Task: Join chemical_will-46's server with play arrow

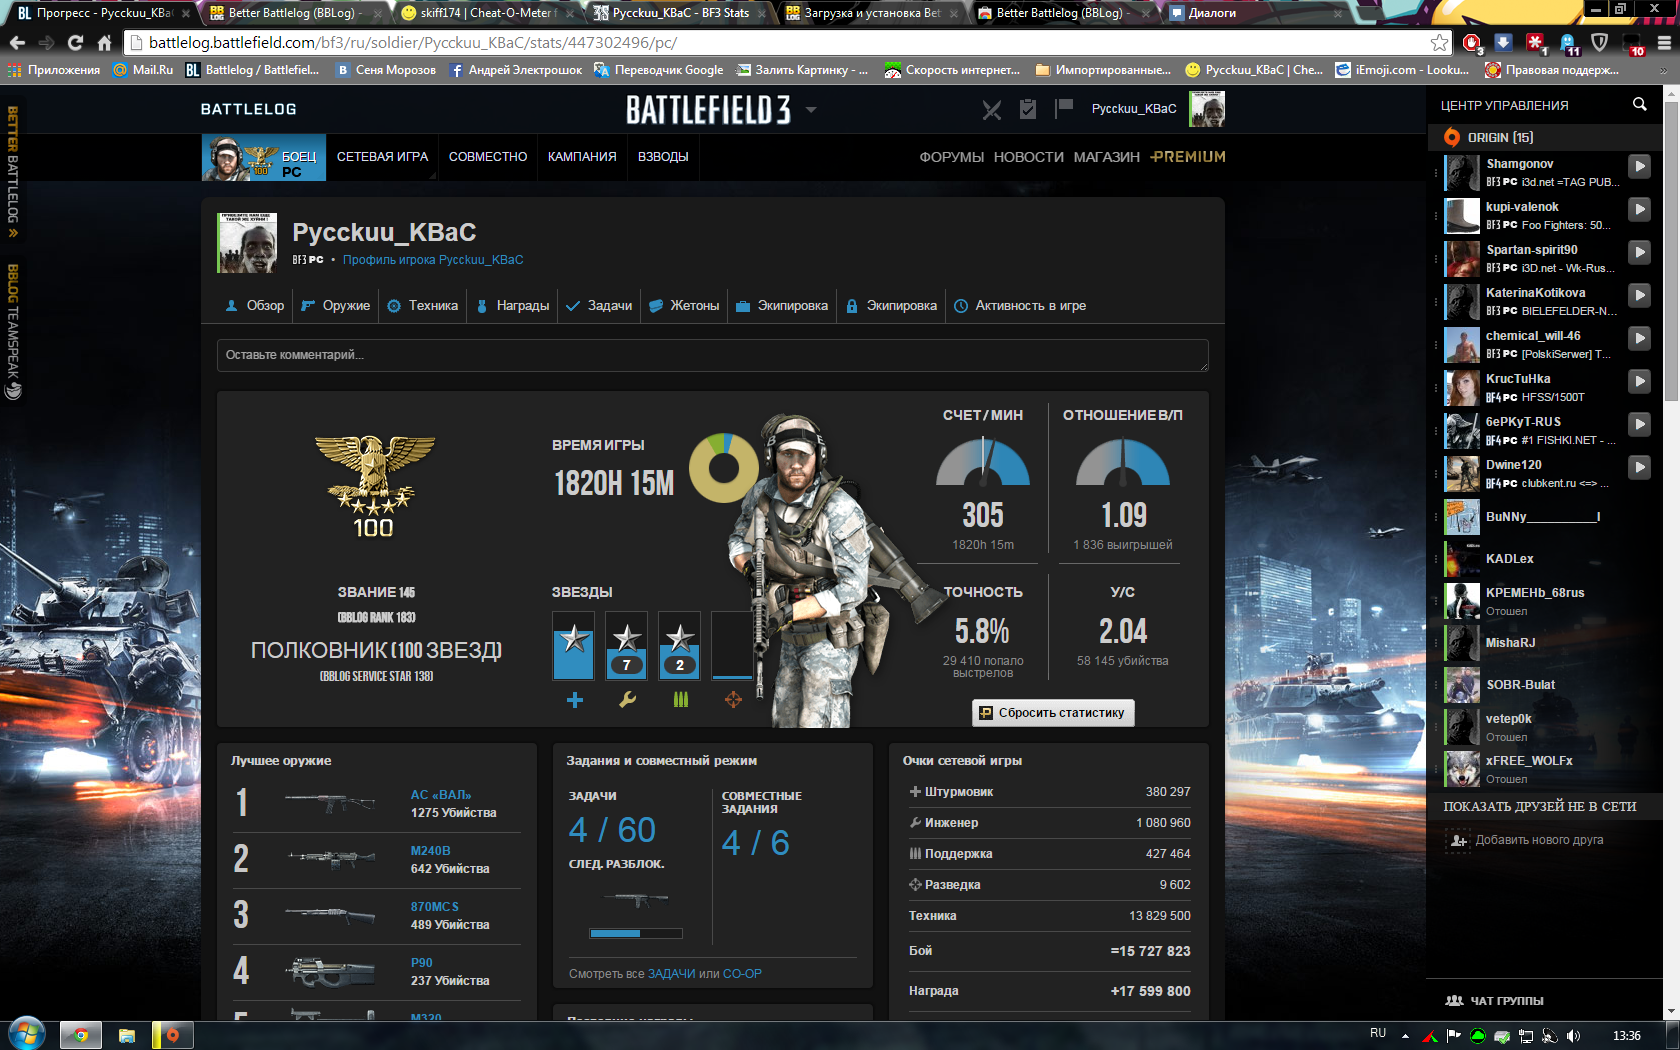Action: [x=1639, y=338]
